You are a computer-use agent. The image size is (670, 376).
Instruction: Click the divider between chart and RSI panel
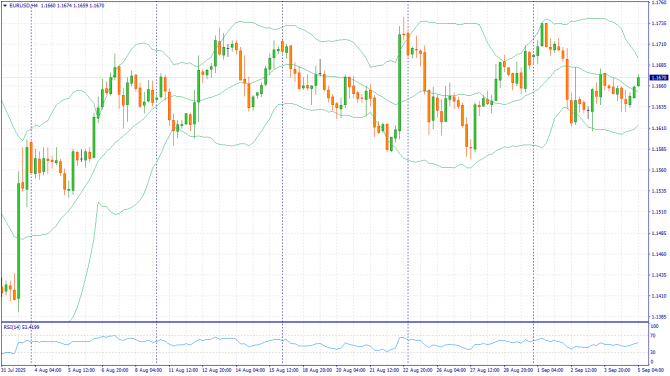pyautogui.click(x=325, y=322)
